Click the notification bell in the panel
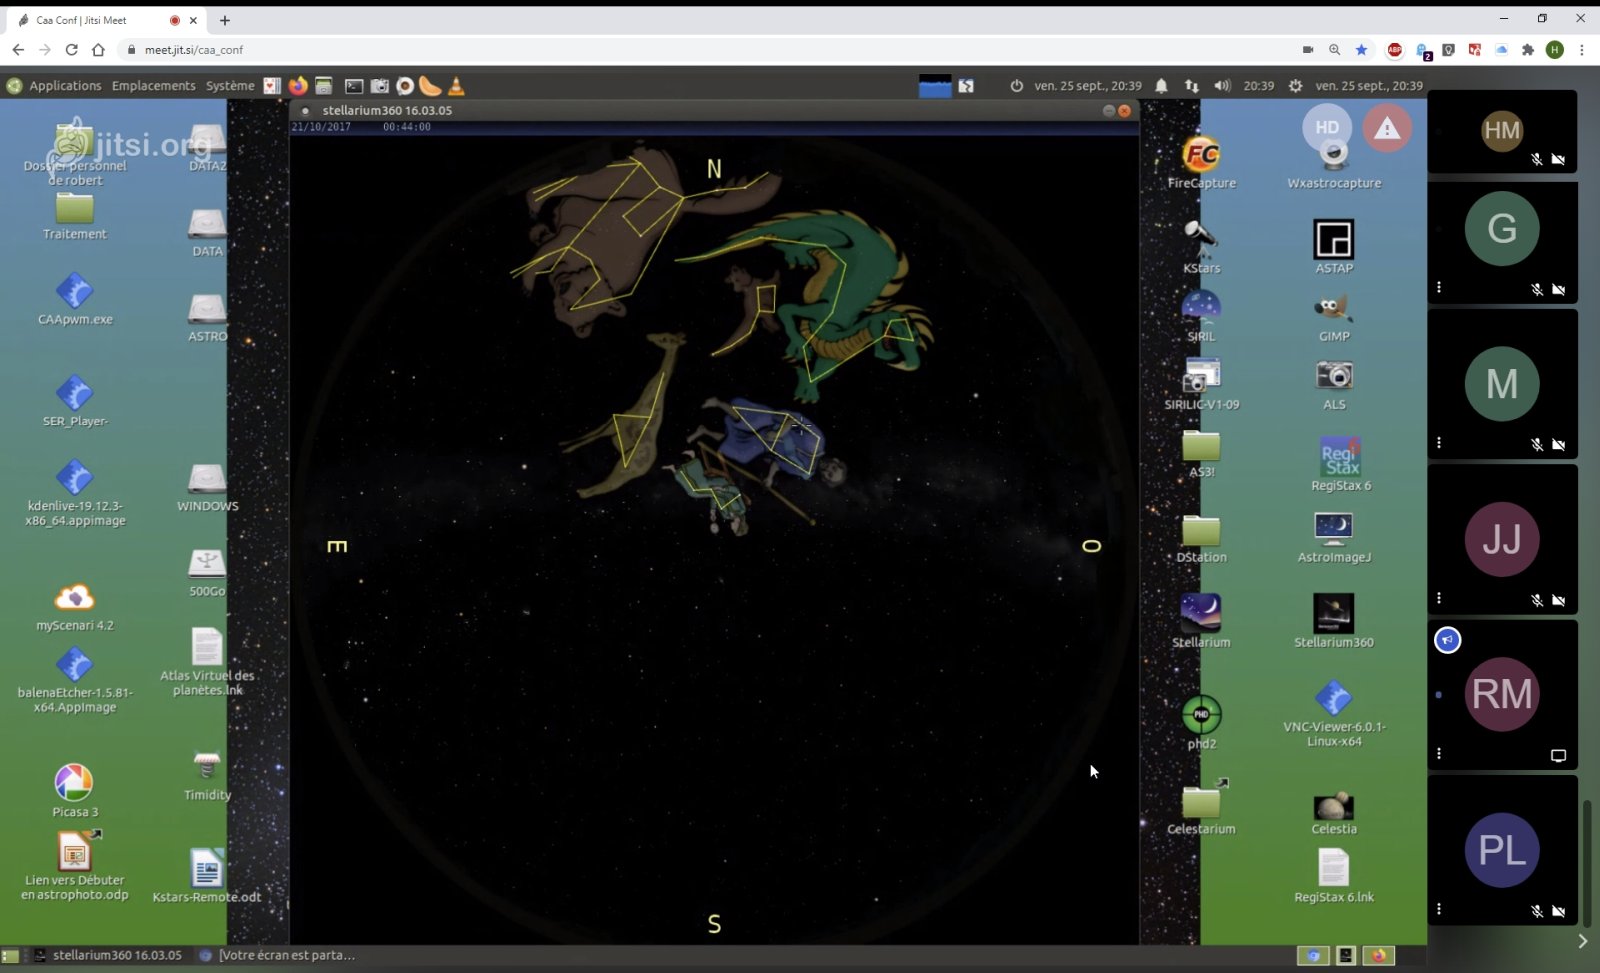The width and height of the screenshot is (1600, 973). pos(1161,86)
